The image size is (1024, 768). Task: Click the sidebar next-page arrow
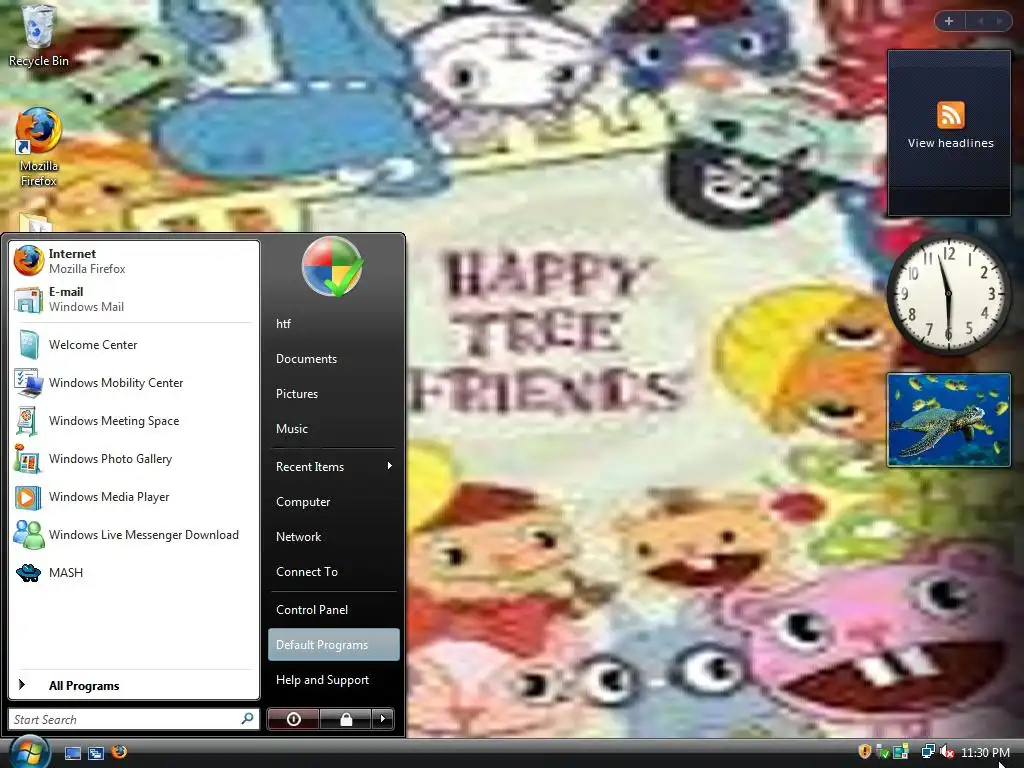1000,21
